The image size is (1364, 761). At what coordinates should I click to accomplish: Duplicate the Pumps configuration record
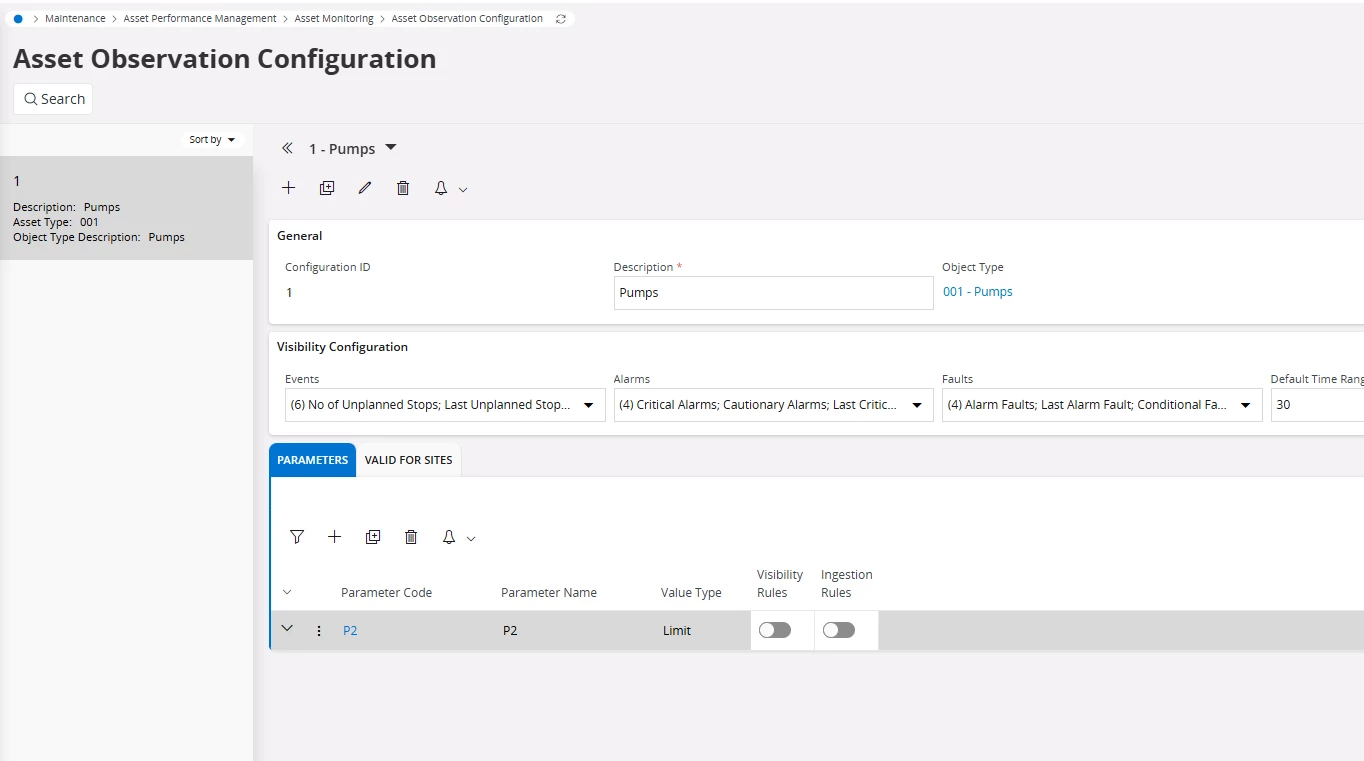tap(327, 188)
